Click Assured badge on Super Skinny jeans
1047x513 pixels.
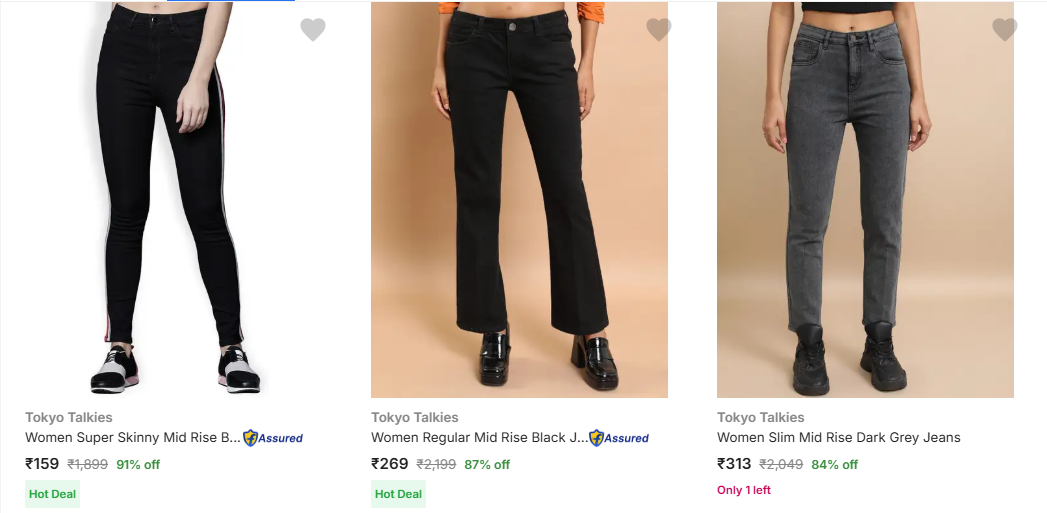273,438
